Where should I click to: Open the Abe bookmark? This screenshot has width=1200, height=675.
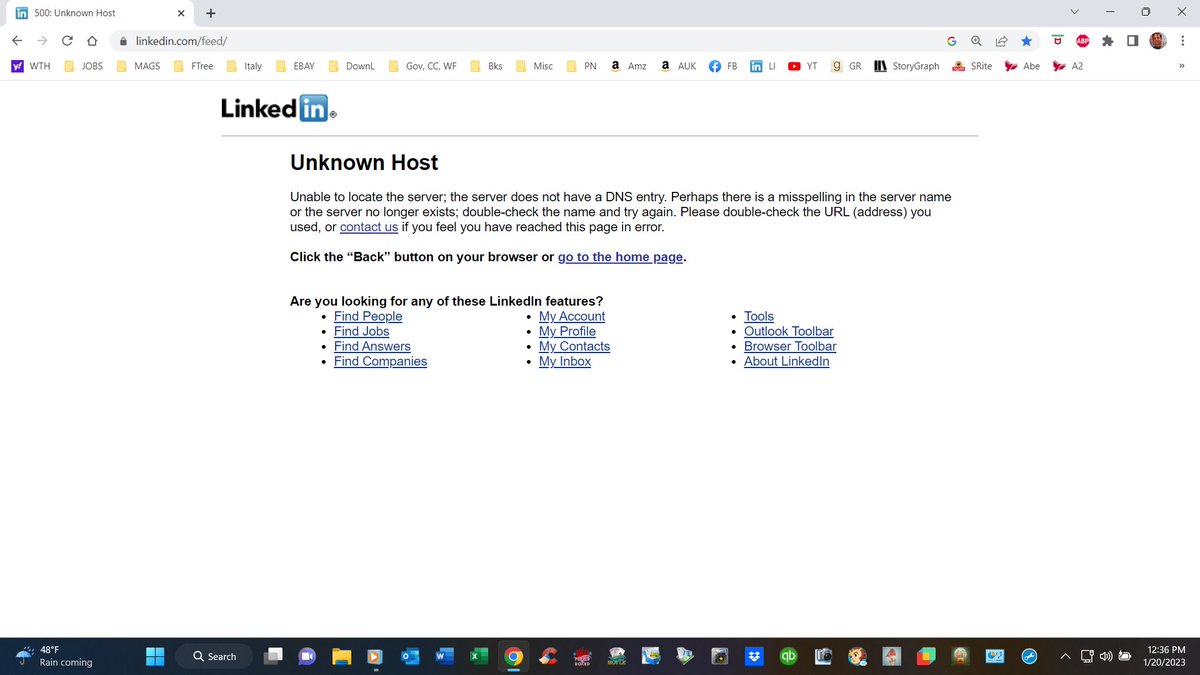tap(1023, 66)
